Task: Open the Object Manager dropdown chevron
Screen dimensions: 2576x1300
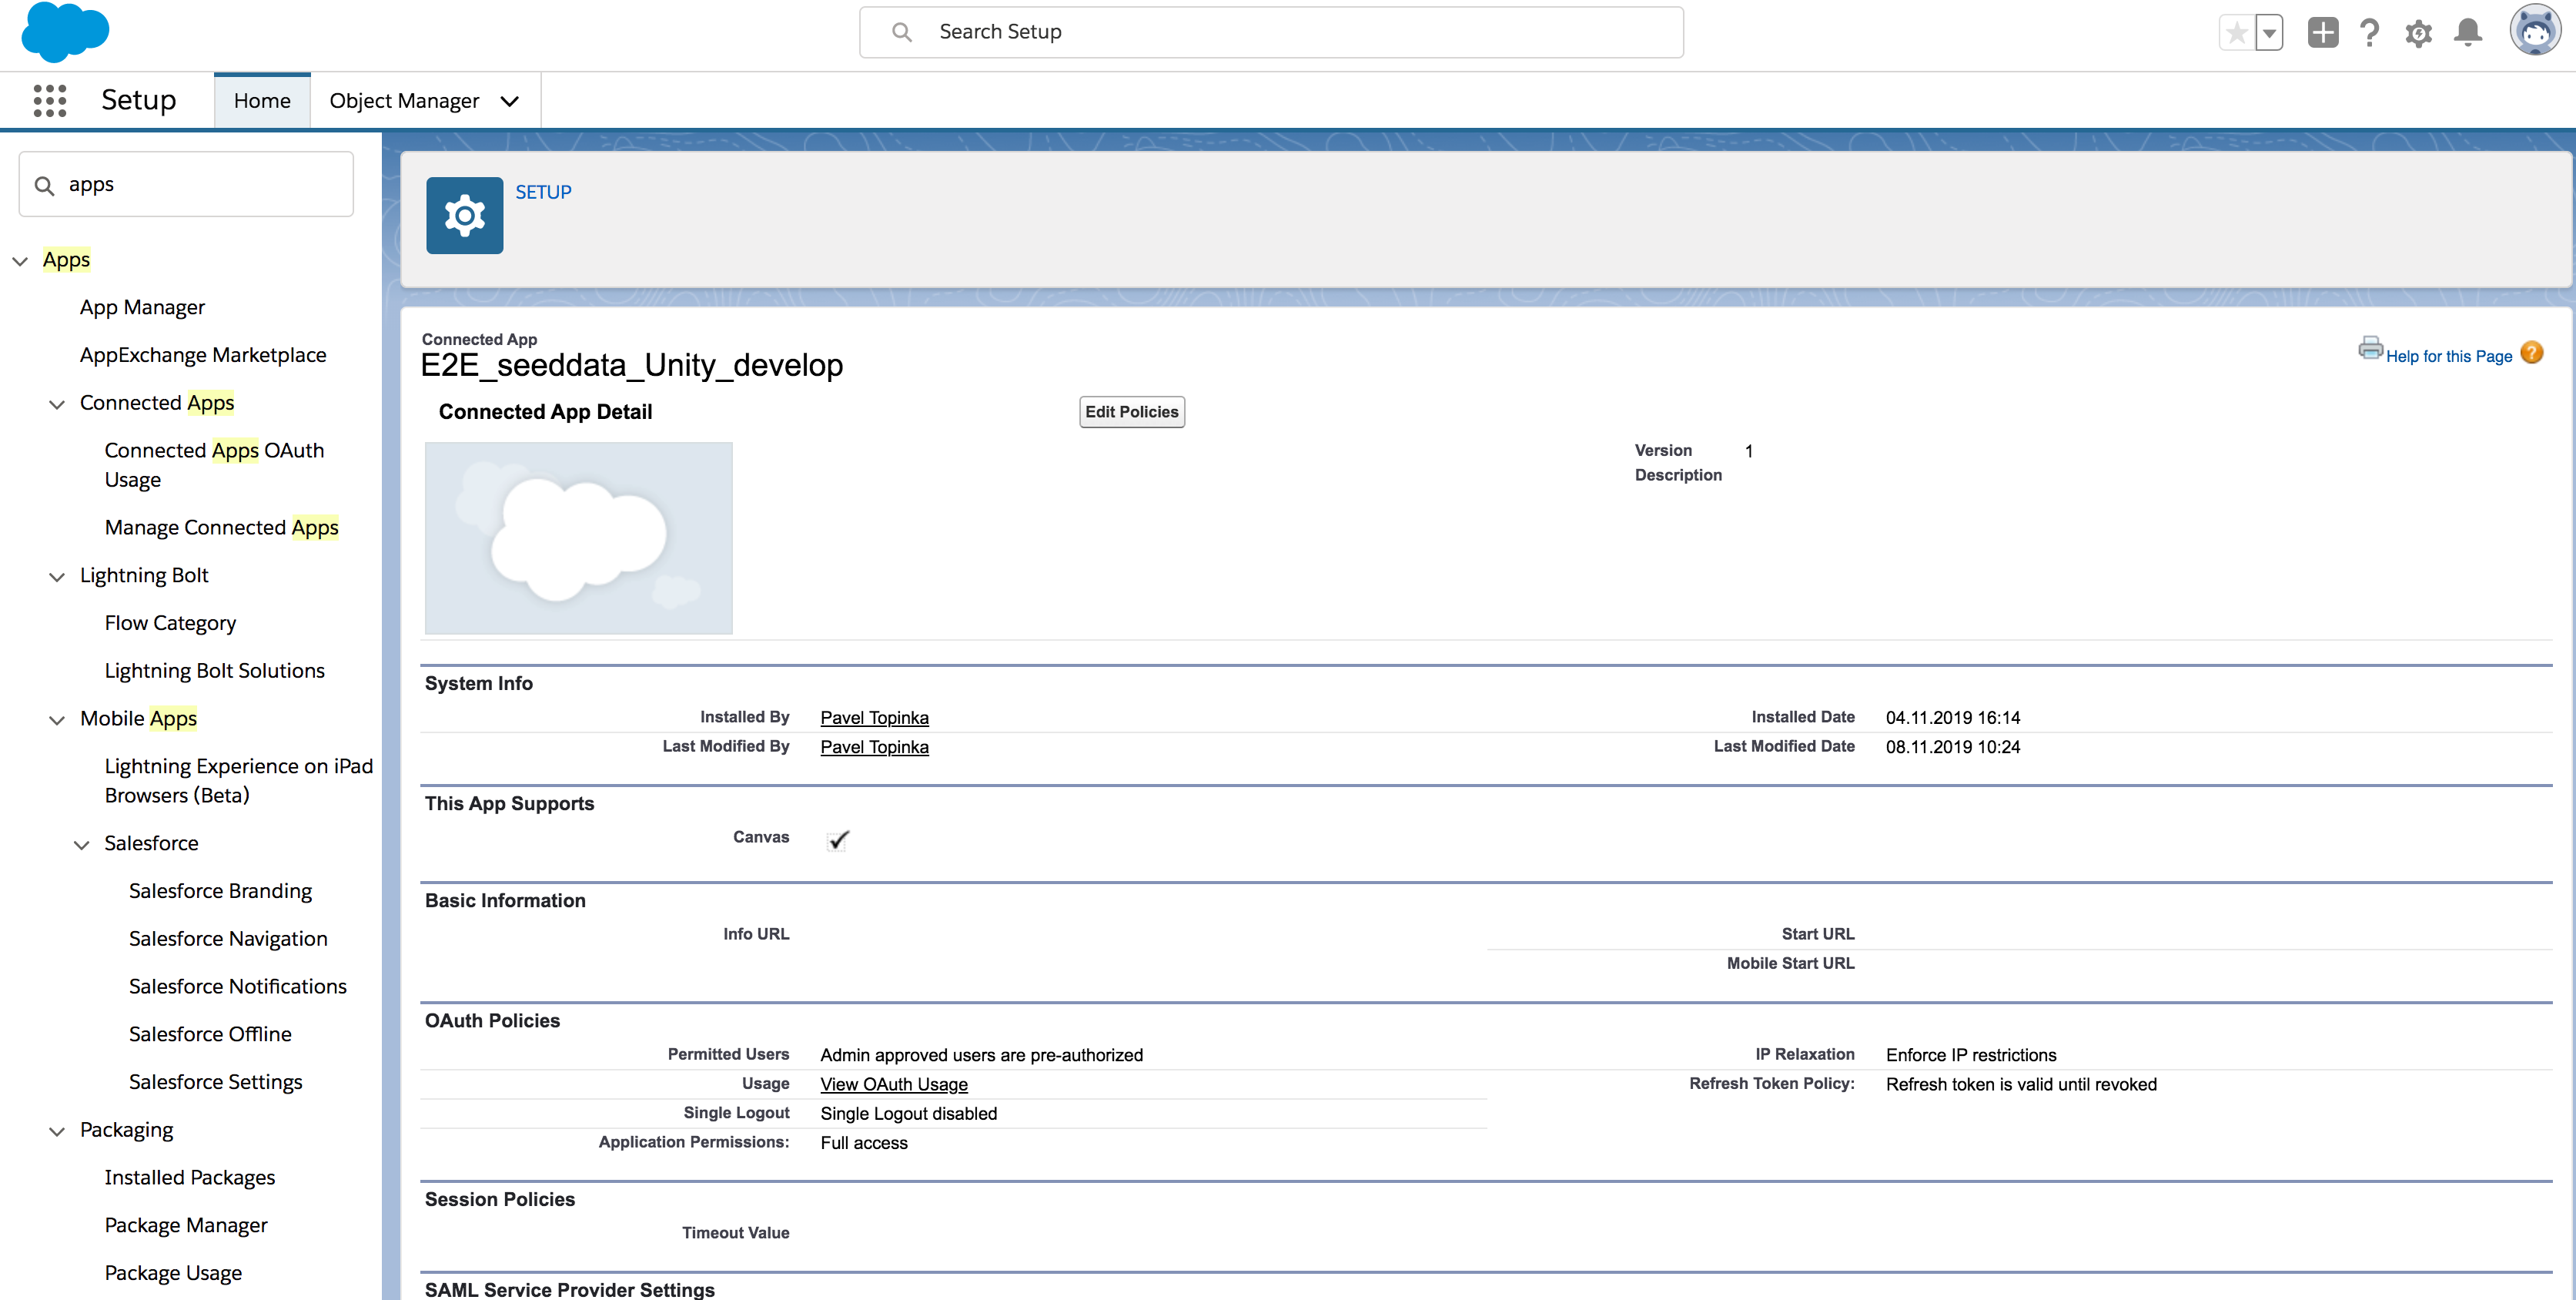Action: [x=510, y=101]
